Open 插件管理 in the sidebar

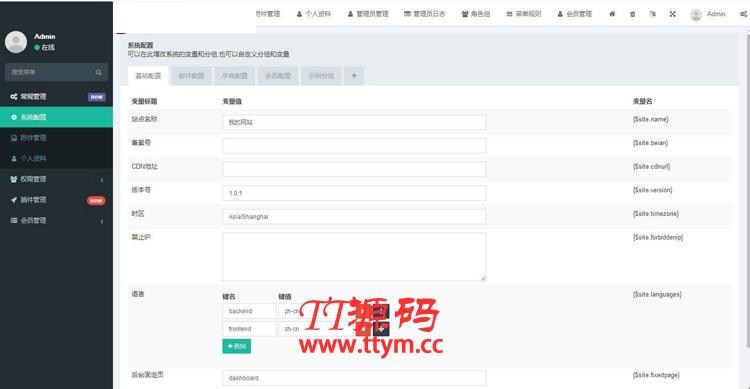(56, 200)
